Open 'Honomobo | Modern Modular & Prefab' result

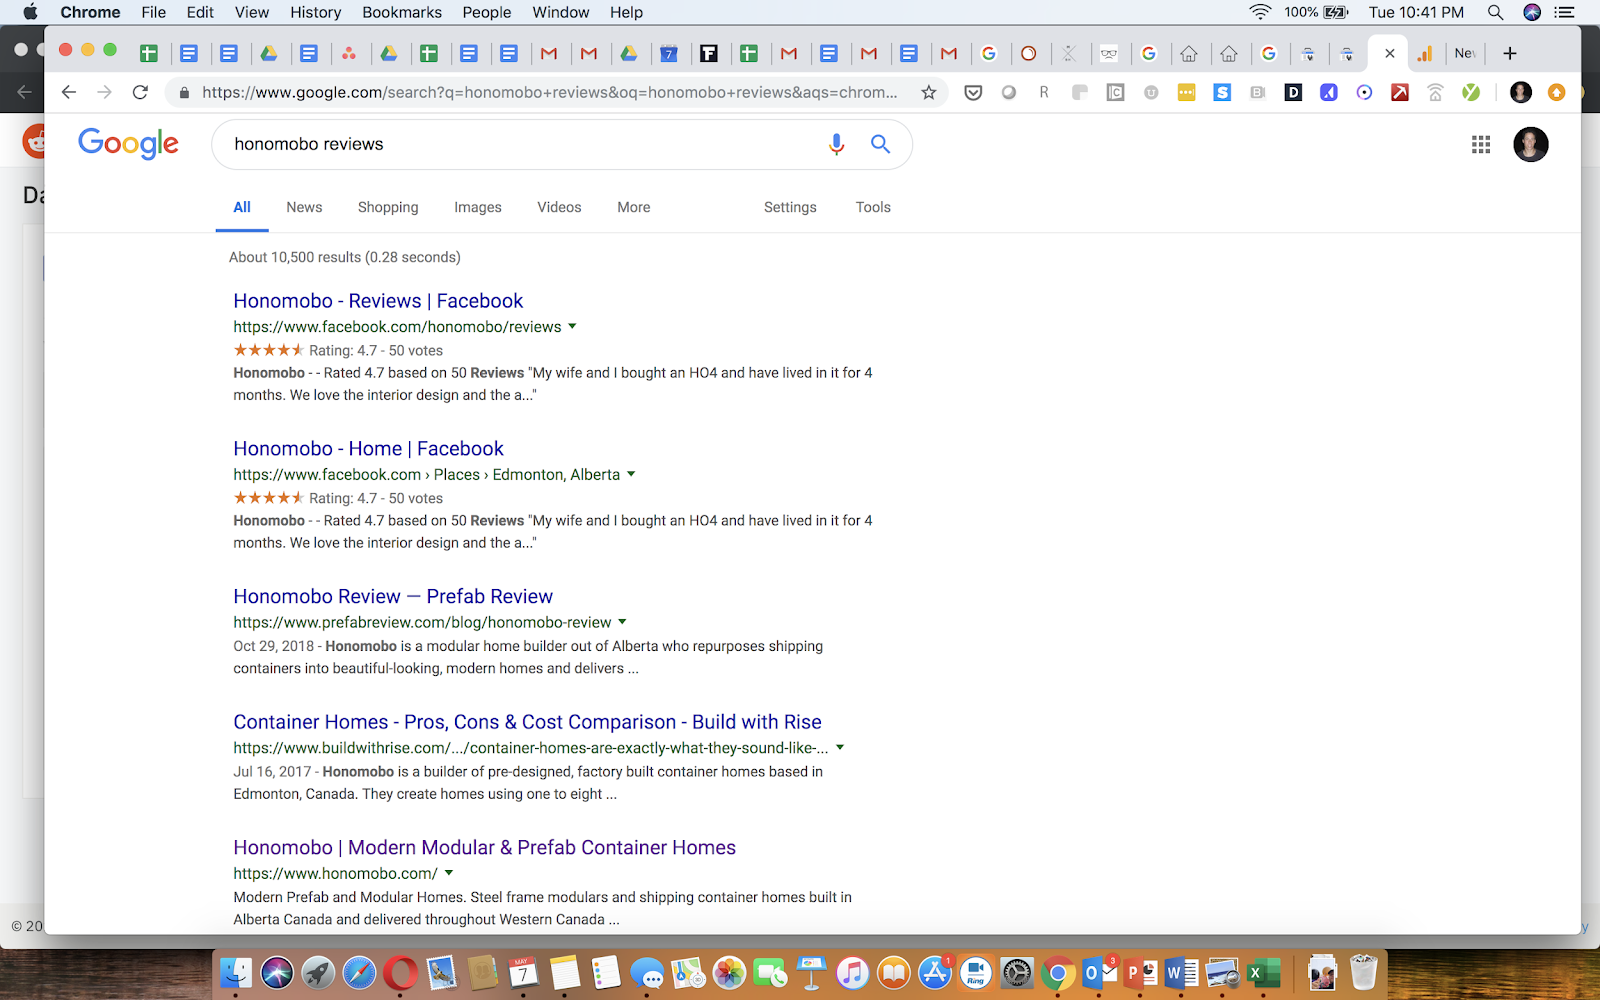484,848
